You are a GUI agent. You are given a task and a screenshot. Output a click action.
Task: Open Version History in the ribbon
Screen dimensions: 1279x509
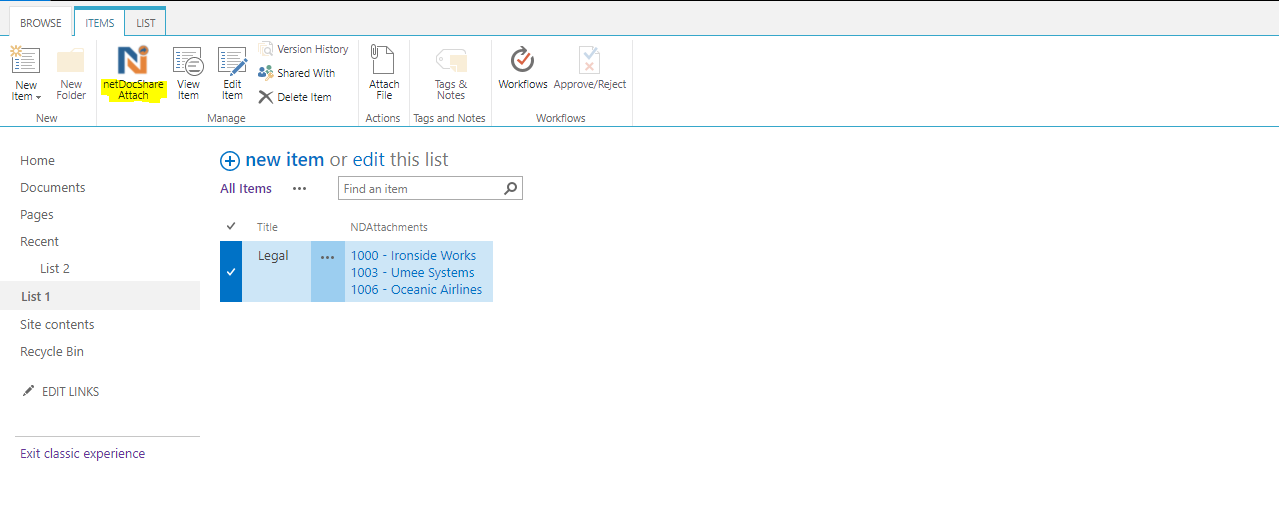[303, 49]
